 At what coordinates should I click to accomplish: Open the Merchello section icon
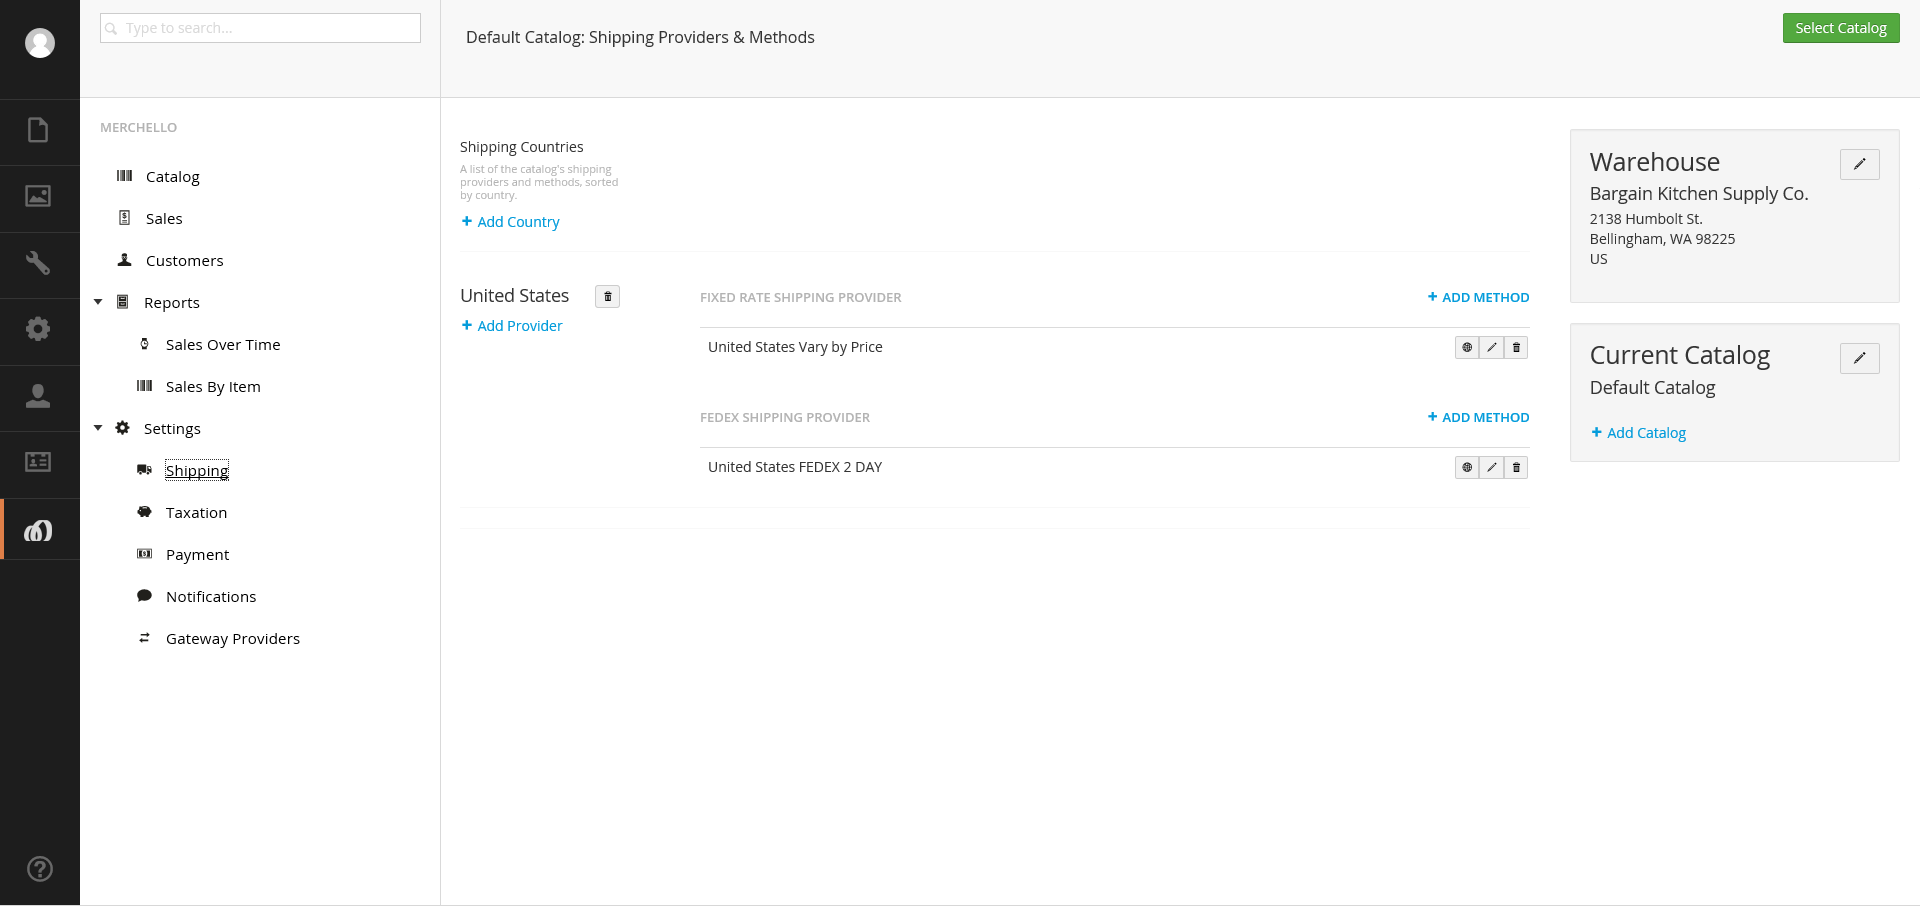(38, 530)
